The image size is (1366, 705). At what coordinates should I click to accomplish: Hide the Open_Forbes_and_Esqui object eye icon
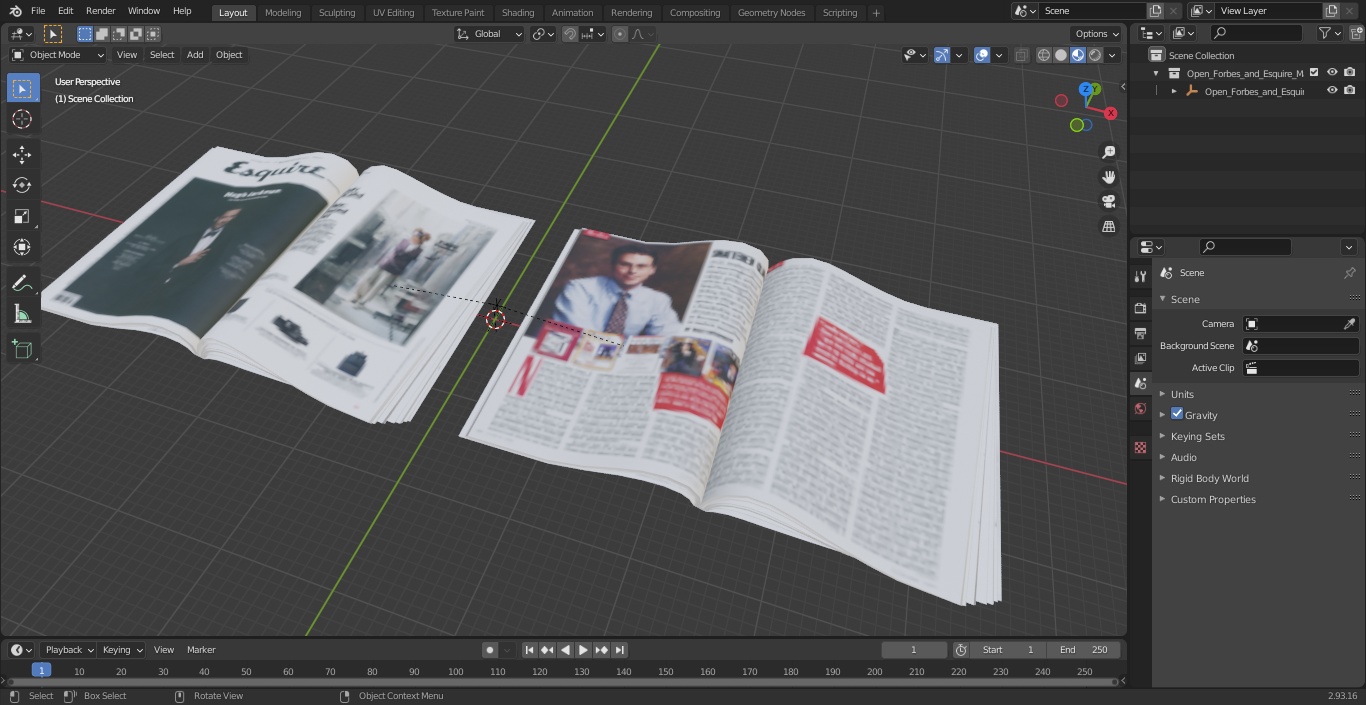coord(1332,91)
